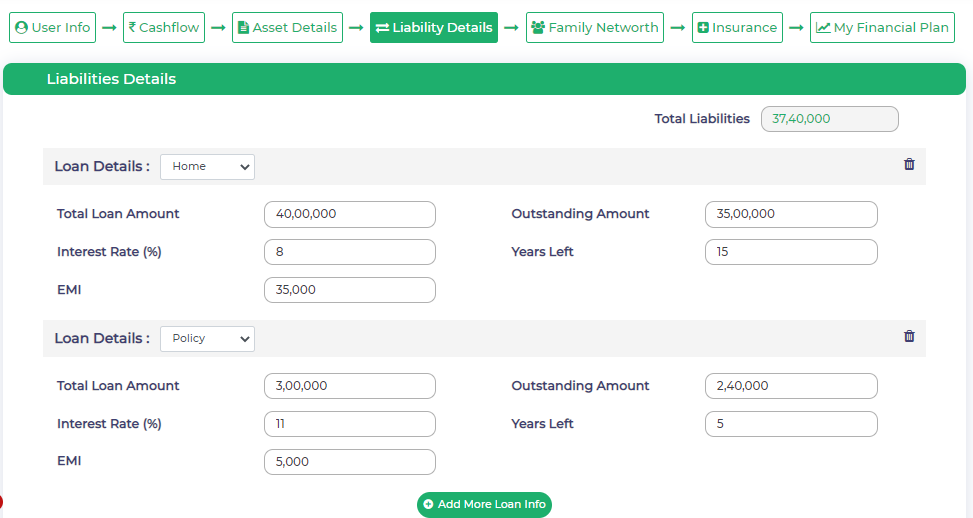Open My Financial Plan step
The height and width of the screenshot is (518, 973).
(882, 28)
